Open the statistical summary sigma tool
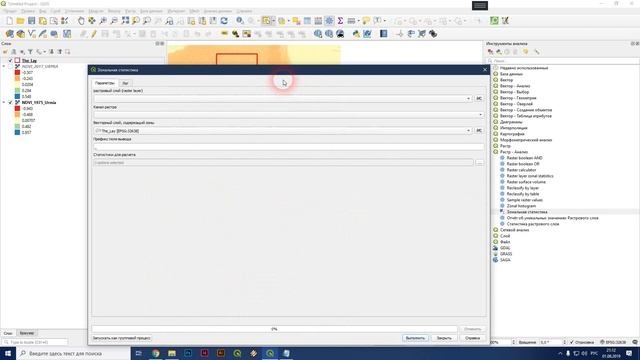 [x=340, y=21]
